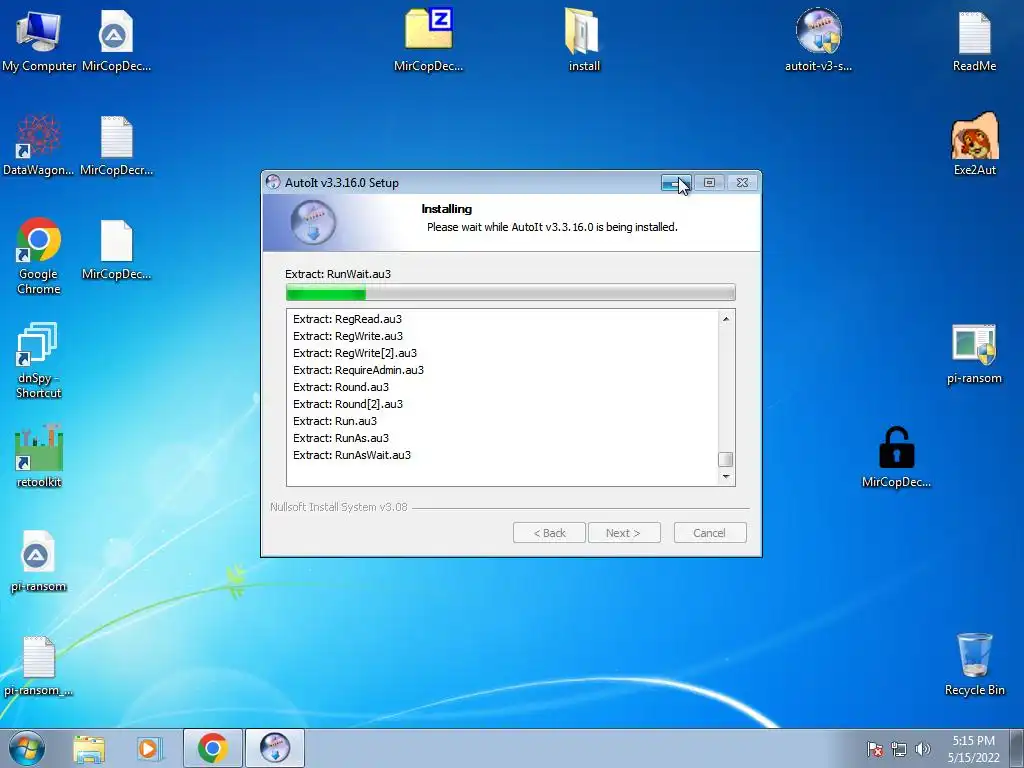The height and width of the screenshot is (768, 1024).
Task: Minimize the AutoIt Setup window
Action: (675, 183)
